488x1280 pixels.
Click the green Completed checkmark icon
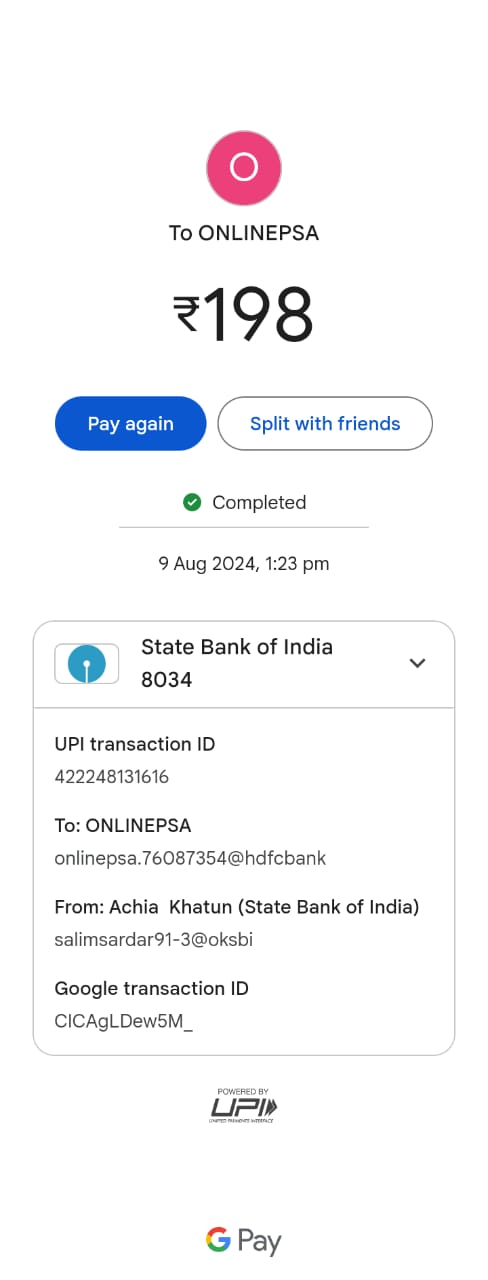pyautogui.click(x=193, y=502)
